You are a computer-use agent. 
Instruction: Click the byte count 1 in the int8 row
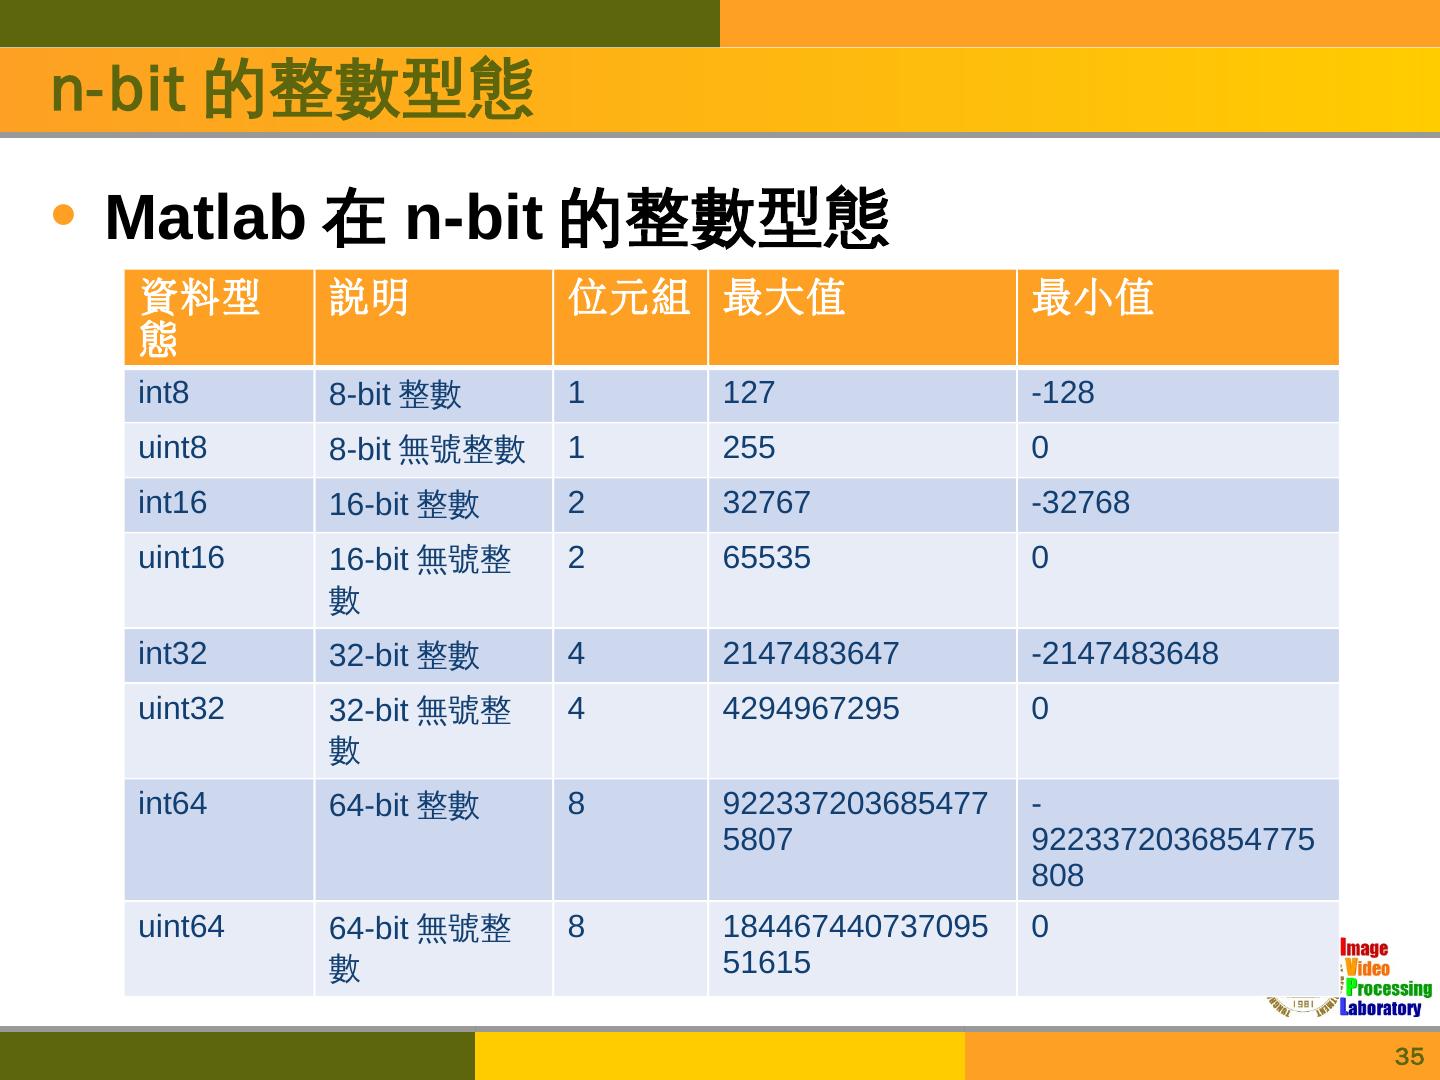coord(576,393)
